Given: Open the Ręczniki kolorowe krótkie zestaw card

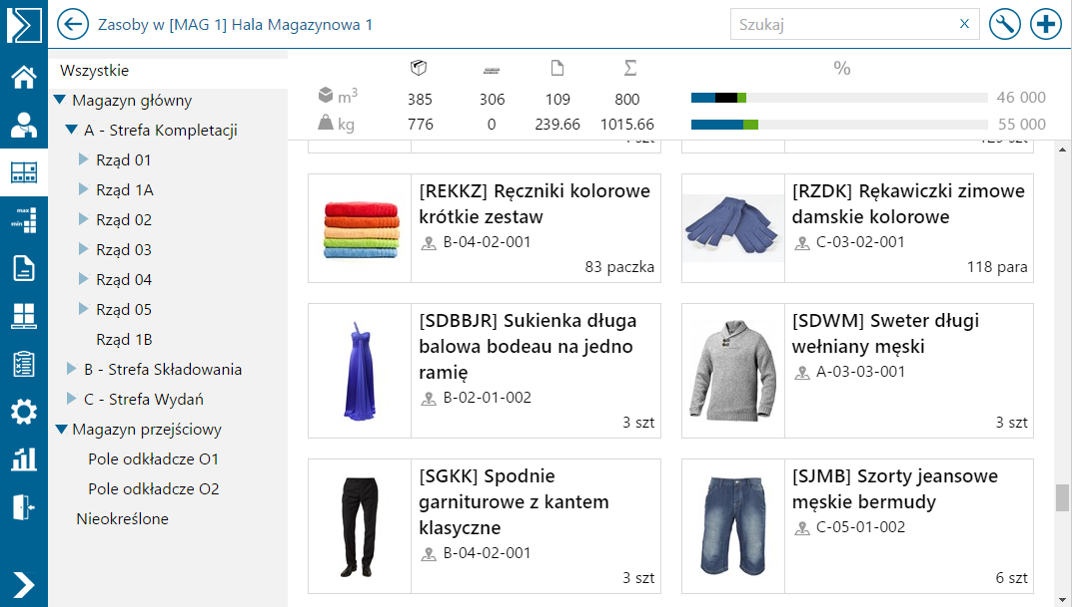Looking at the screenshot, I should click(x=484, y=228).
